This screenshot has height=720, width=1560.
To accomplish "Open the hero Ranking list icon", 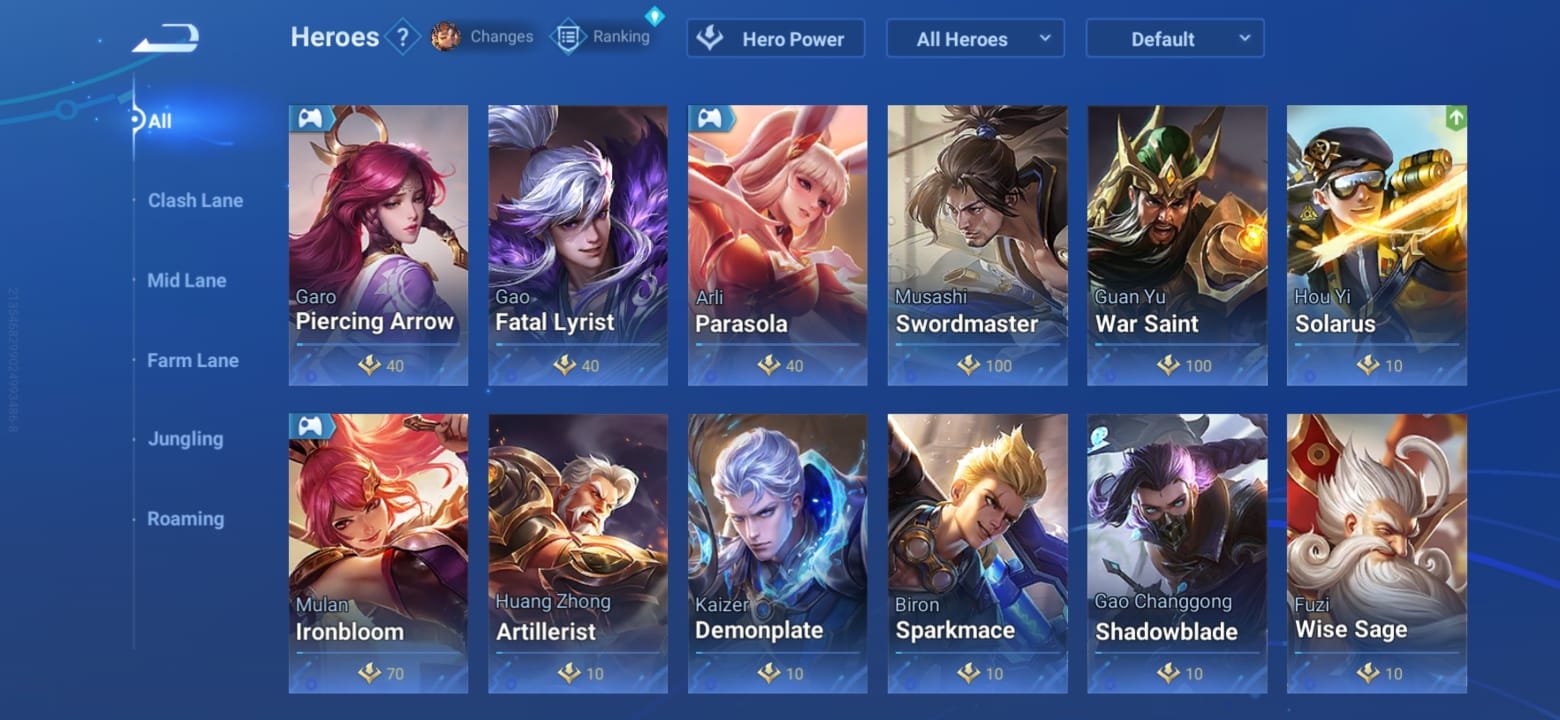I will tap(568, 37).
